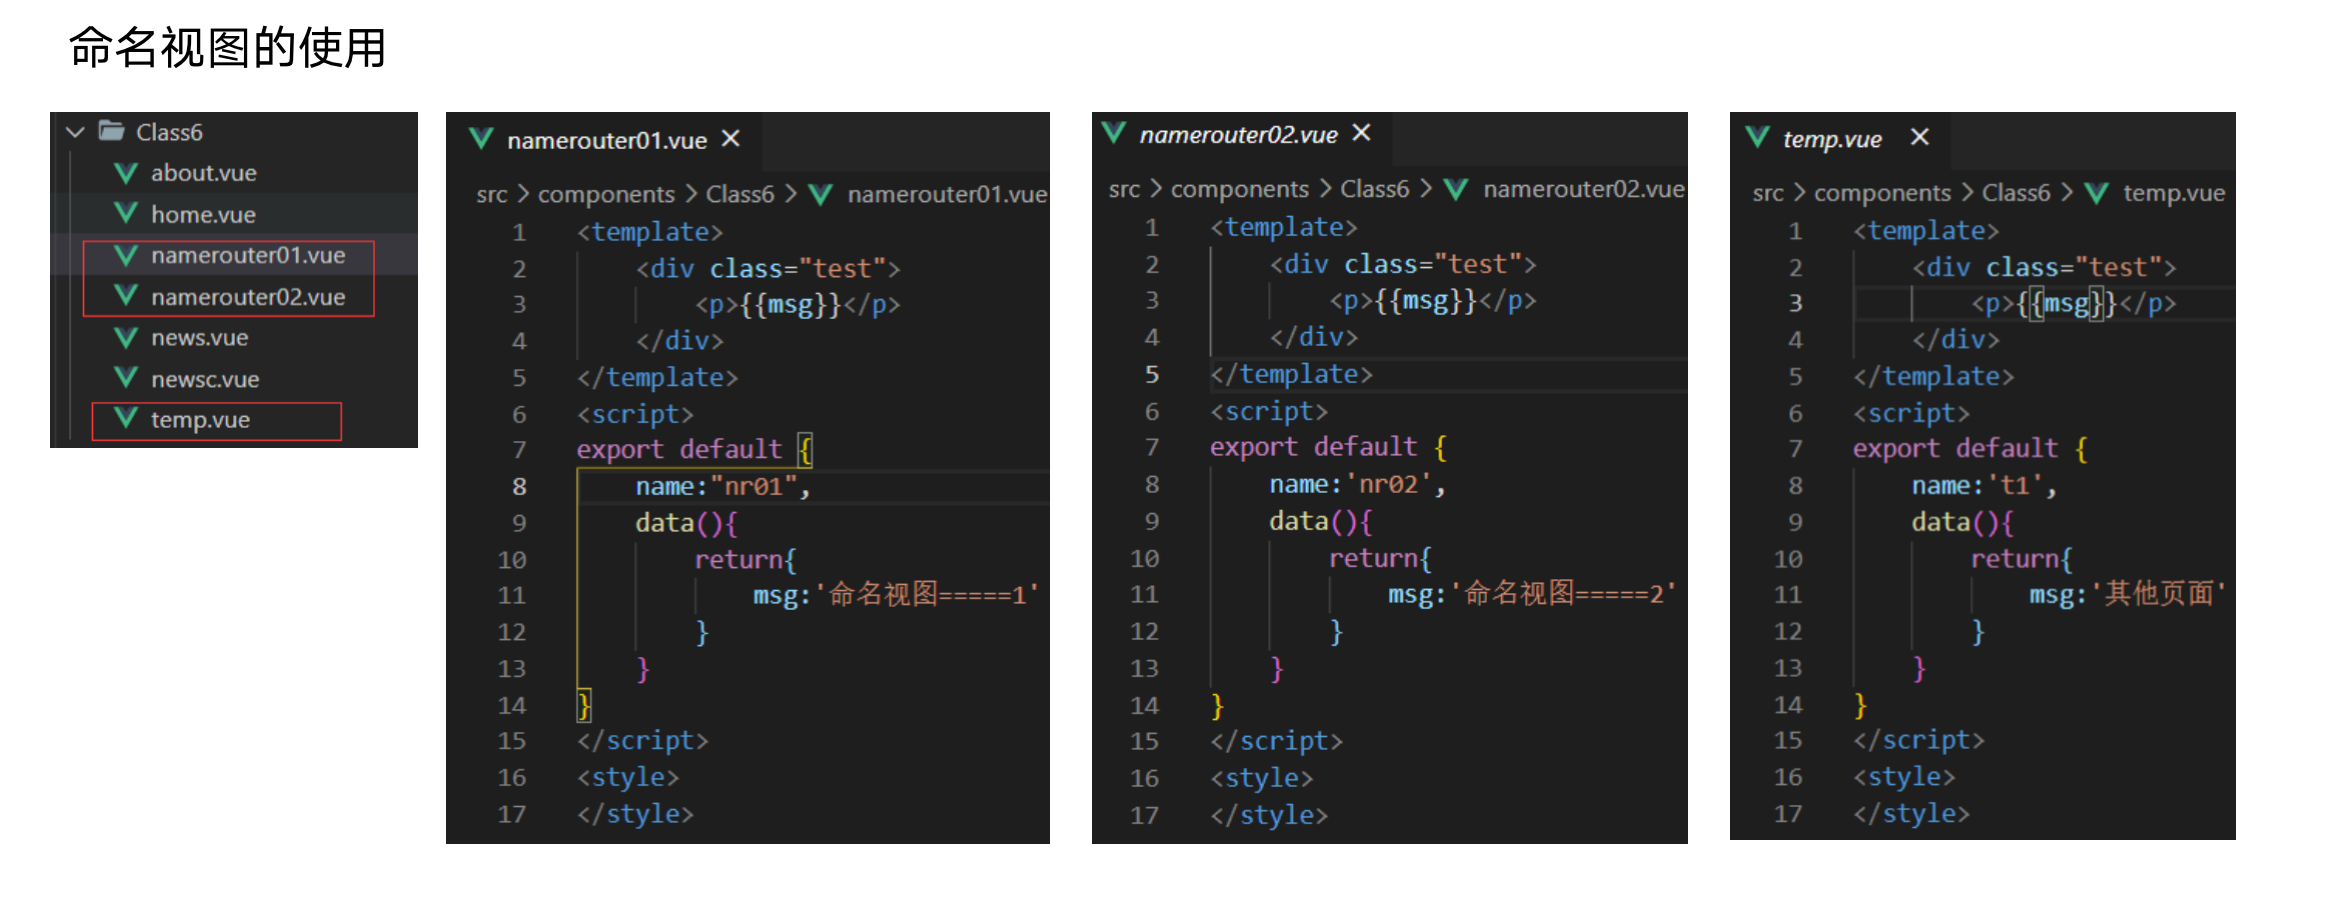Click Vue icon beside news.vue

point(126,338)
